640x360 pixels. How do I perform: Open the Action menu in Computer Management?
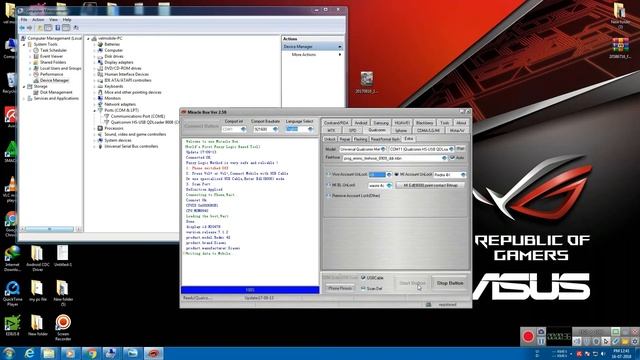(x=38, y=20)
